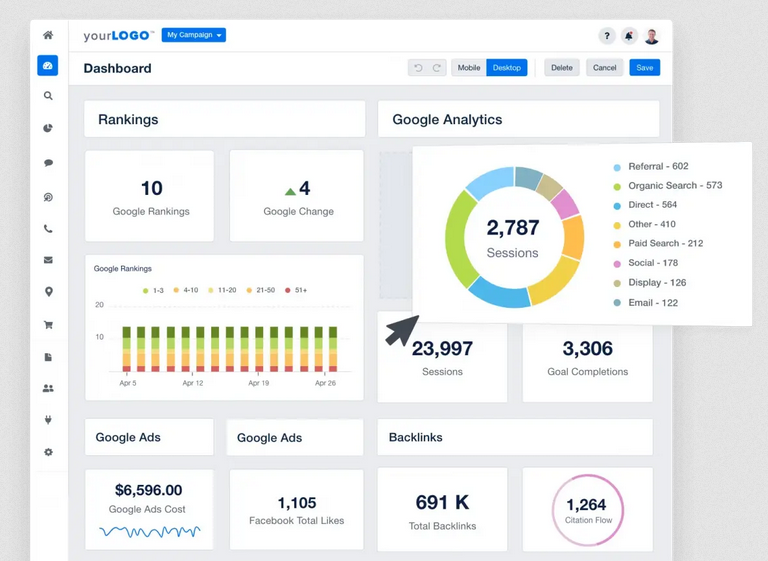Open the settings gear in sidebar
Viewport: 768px width, 561px height.
[48, 453]
